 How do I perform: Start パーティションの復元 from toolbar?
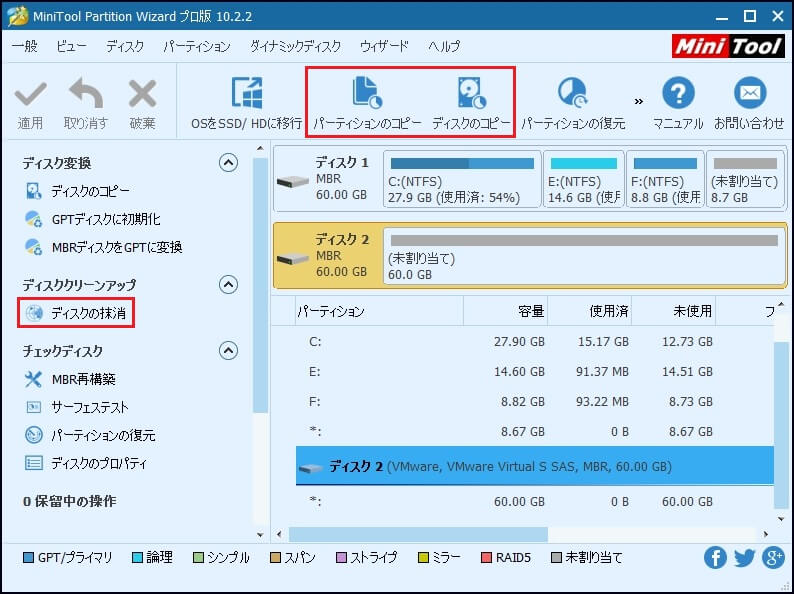[573, 104]
